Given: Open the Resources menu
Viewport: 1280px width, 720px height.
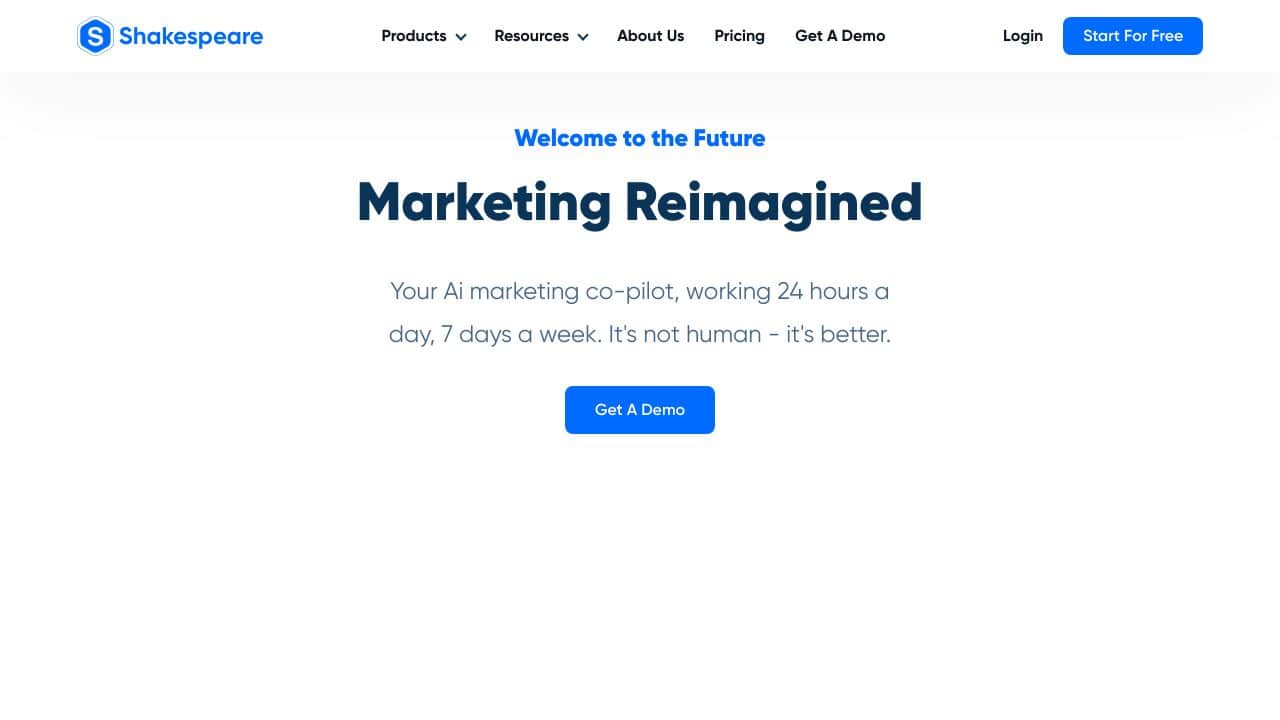Looking at the screenshot, I should point(532,36).
